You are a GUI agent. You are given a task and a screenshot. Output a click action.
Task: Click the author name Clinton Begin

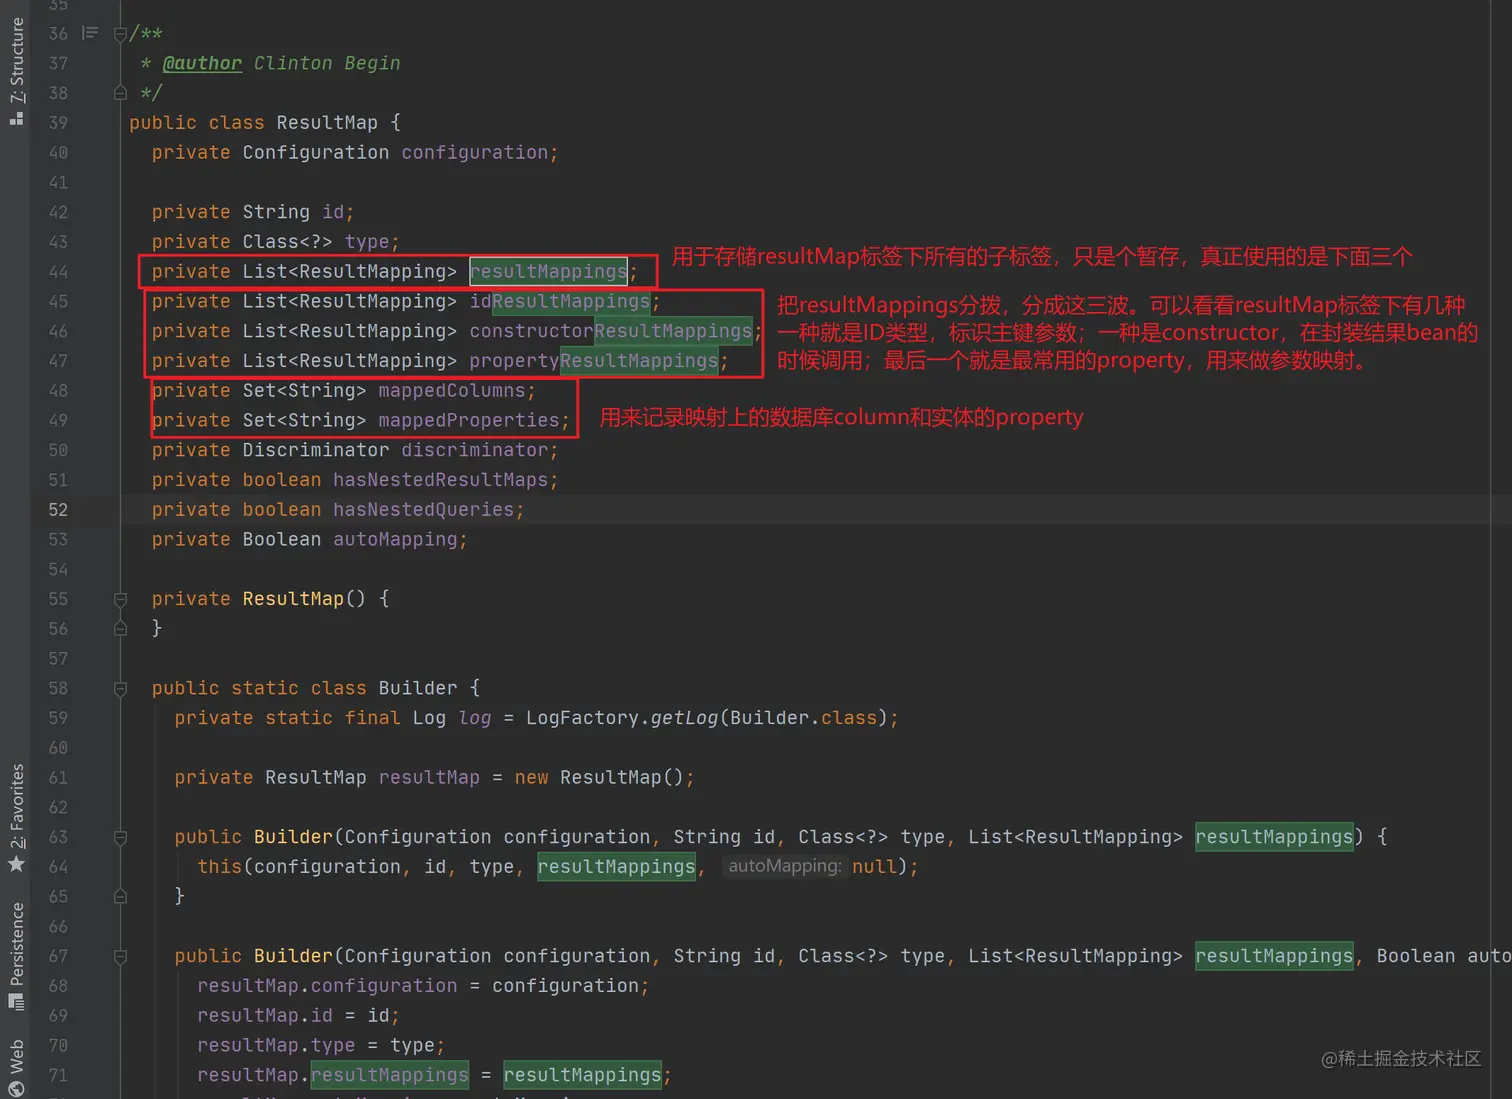(327, 63)
